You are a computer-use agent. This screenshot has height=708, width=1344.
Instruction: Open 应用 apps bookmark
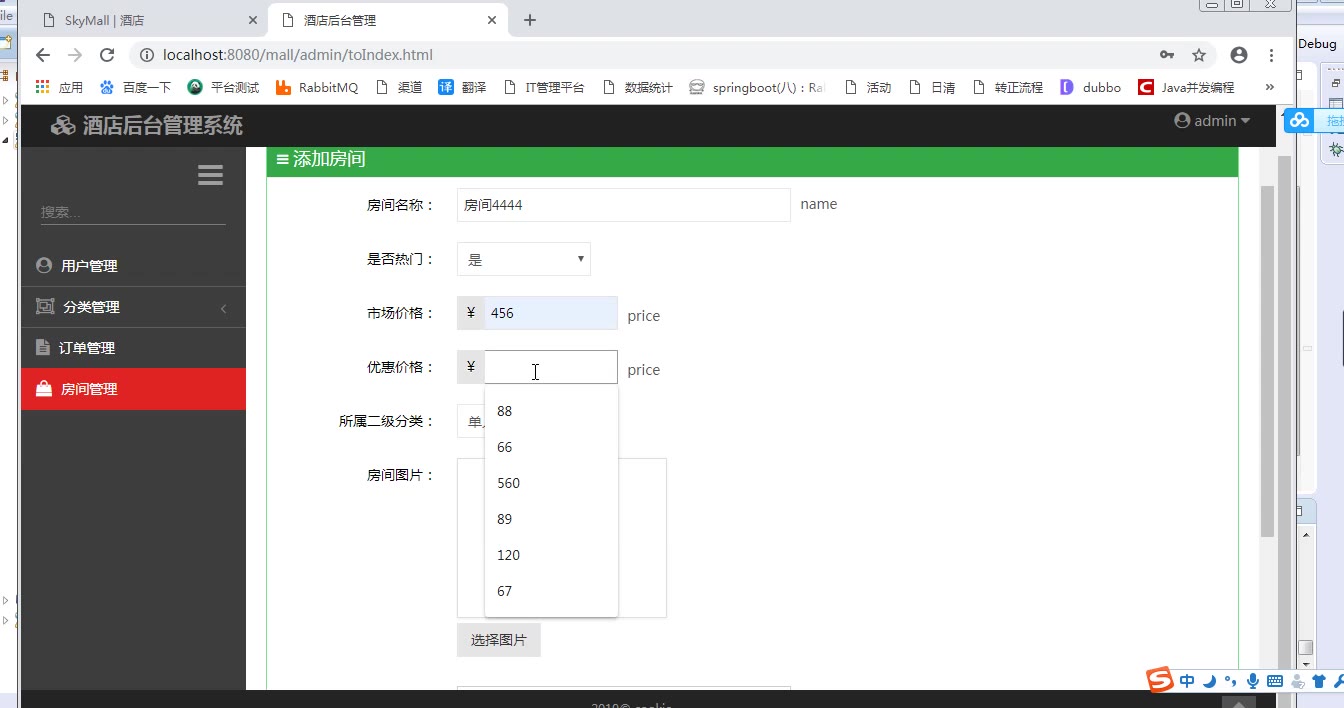coord(59,87)
